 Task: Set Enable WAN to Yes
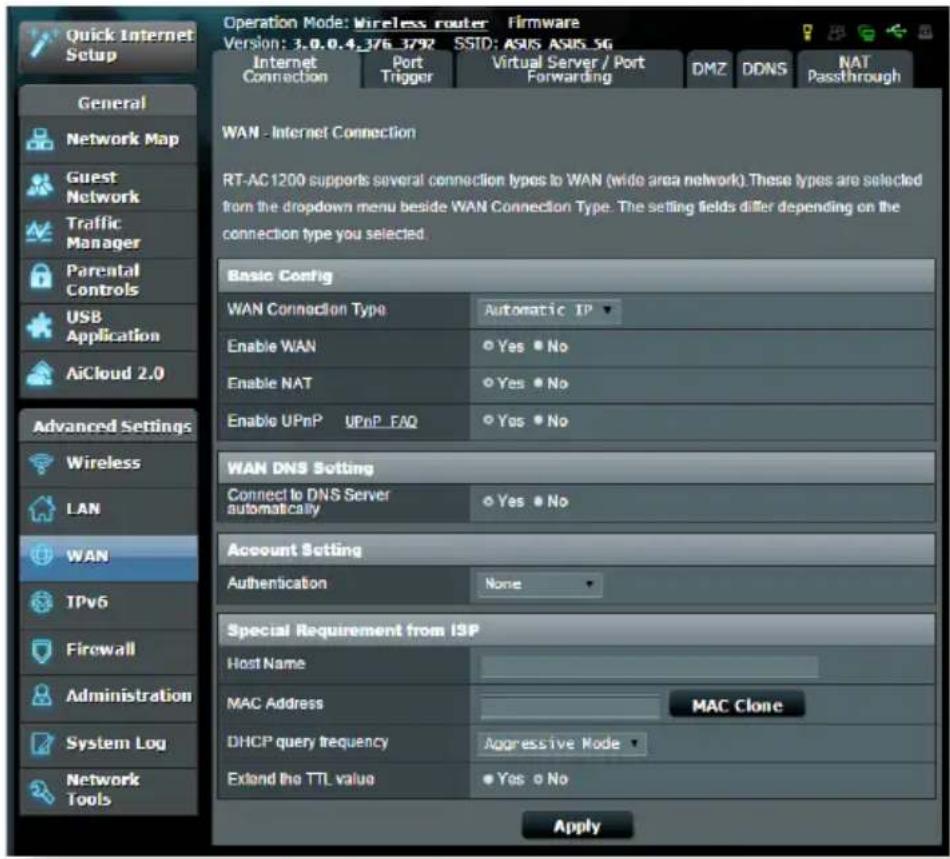click(488, 346)
